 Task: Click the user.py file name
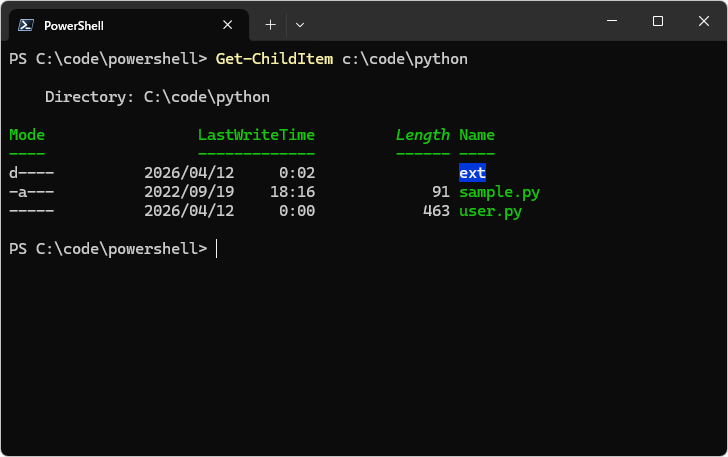[x=490, y=211]
